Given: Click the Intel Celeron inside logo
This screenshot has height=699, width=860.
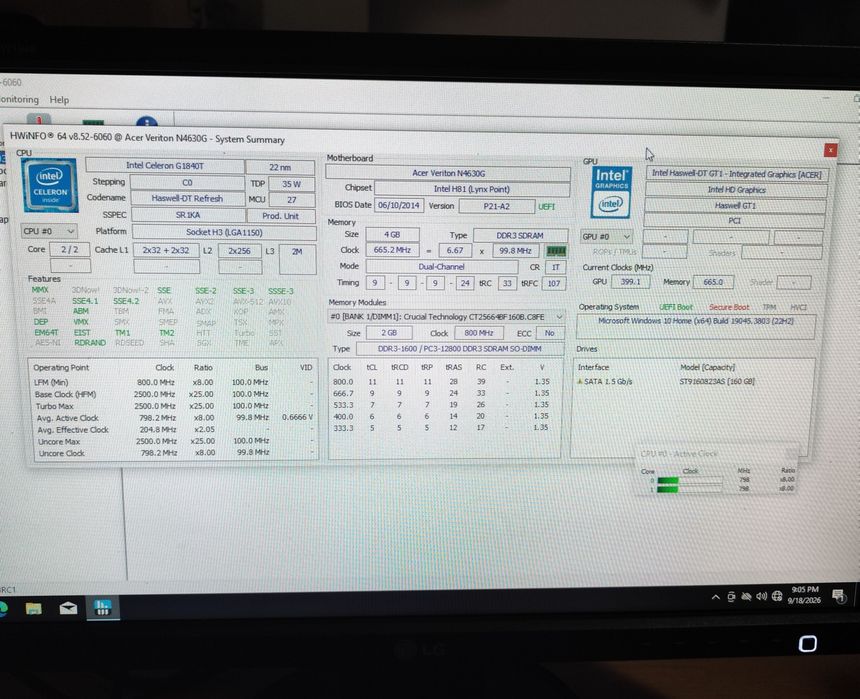Looking at the screenshot, I should point(50,185).
